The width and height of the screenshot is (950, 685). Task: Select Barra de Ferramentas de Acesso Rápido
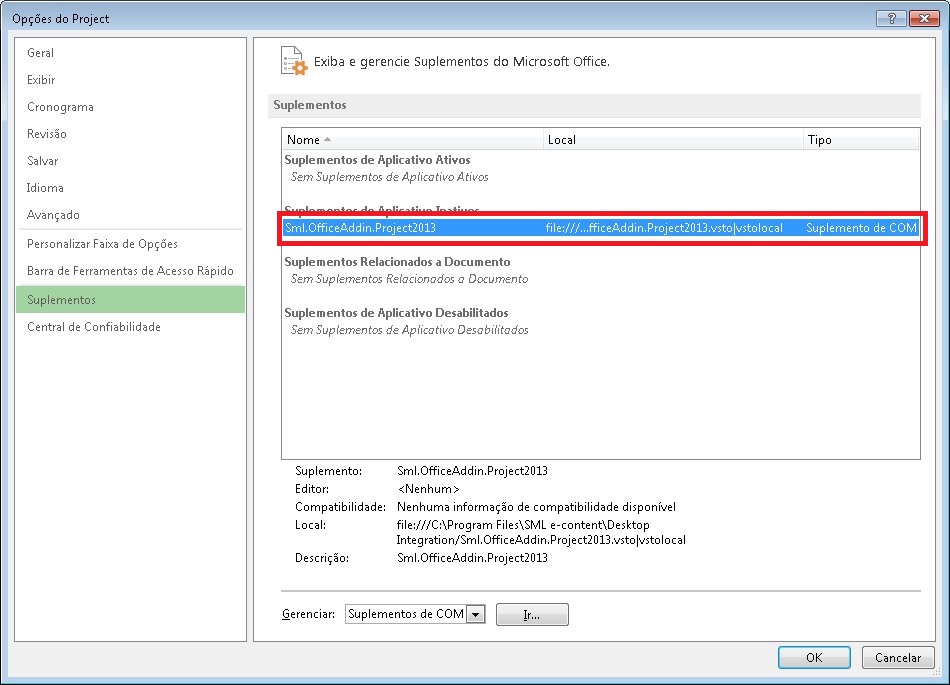pos(129,269)
